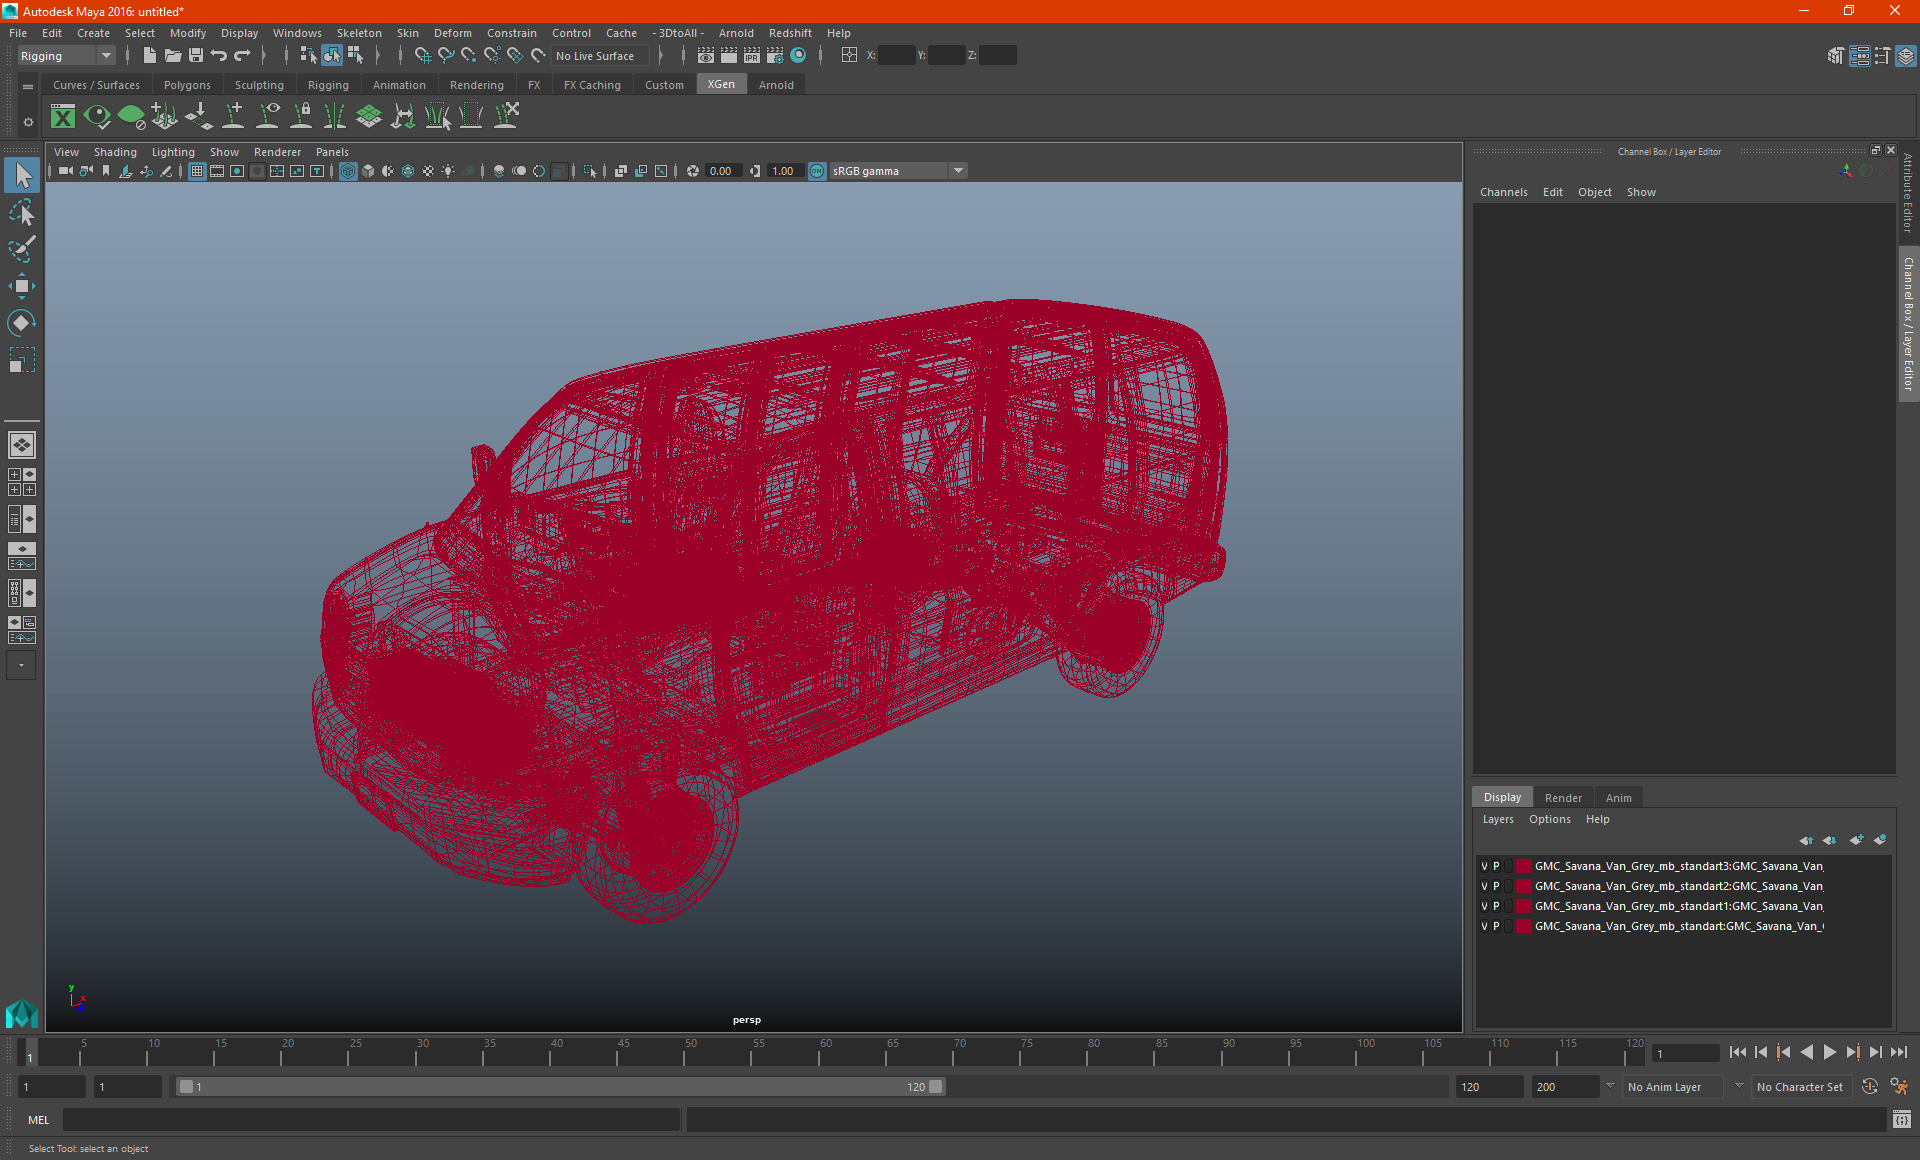Image resolution: width=1920 pixels, height=1160 pixels.
Task: Save the scene with disk icon
Action: (196, 56)
